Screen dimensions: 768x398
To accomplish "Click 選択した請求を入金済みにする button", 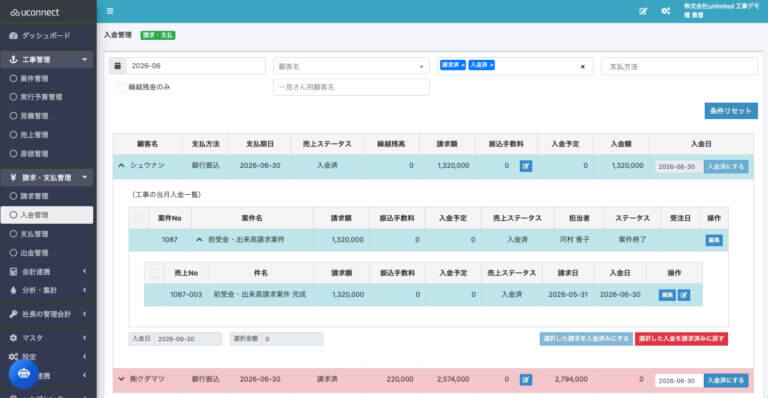I will [586, 339].
